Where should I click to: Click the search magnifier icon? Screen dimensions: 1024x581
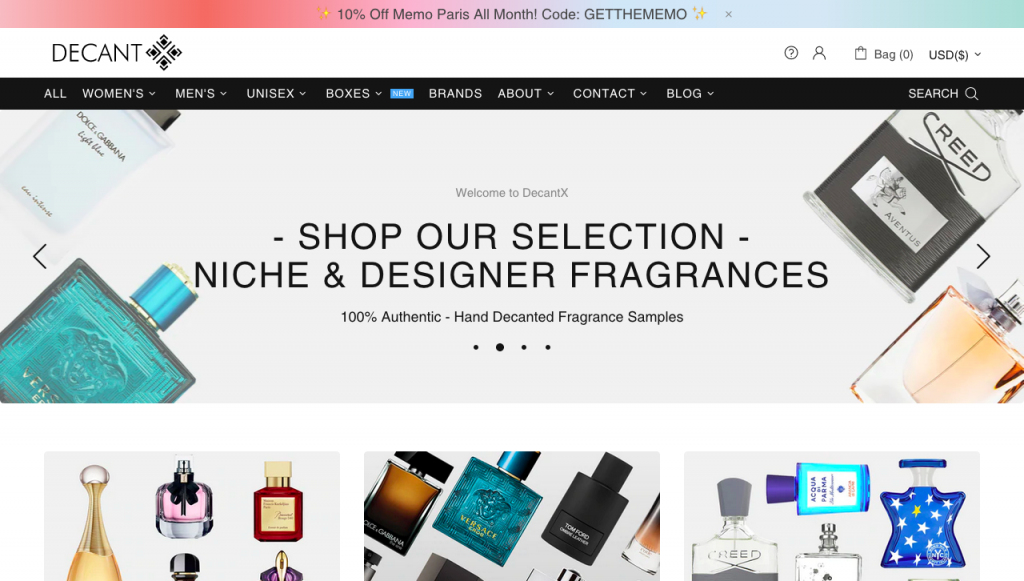click(972, 93)
